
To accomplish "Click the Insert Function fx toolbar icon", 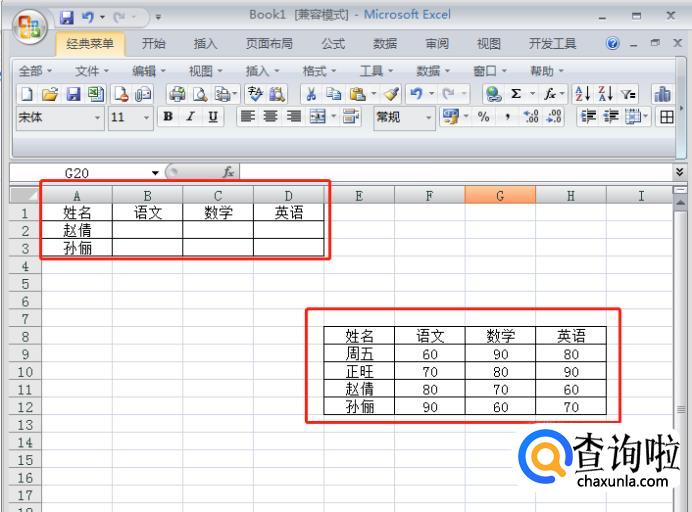I will point(549,94).
